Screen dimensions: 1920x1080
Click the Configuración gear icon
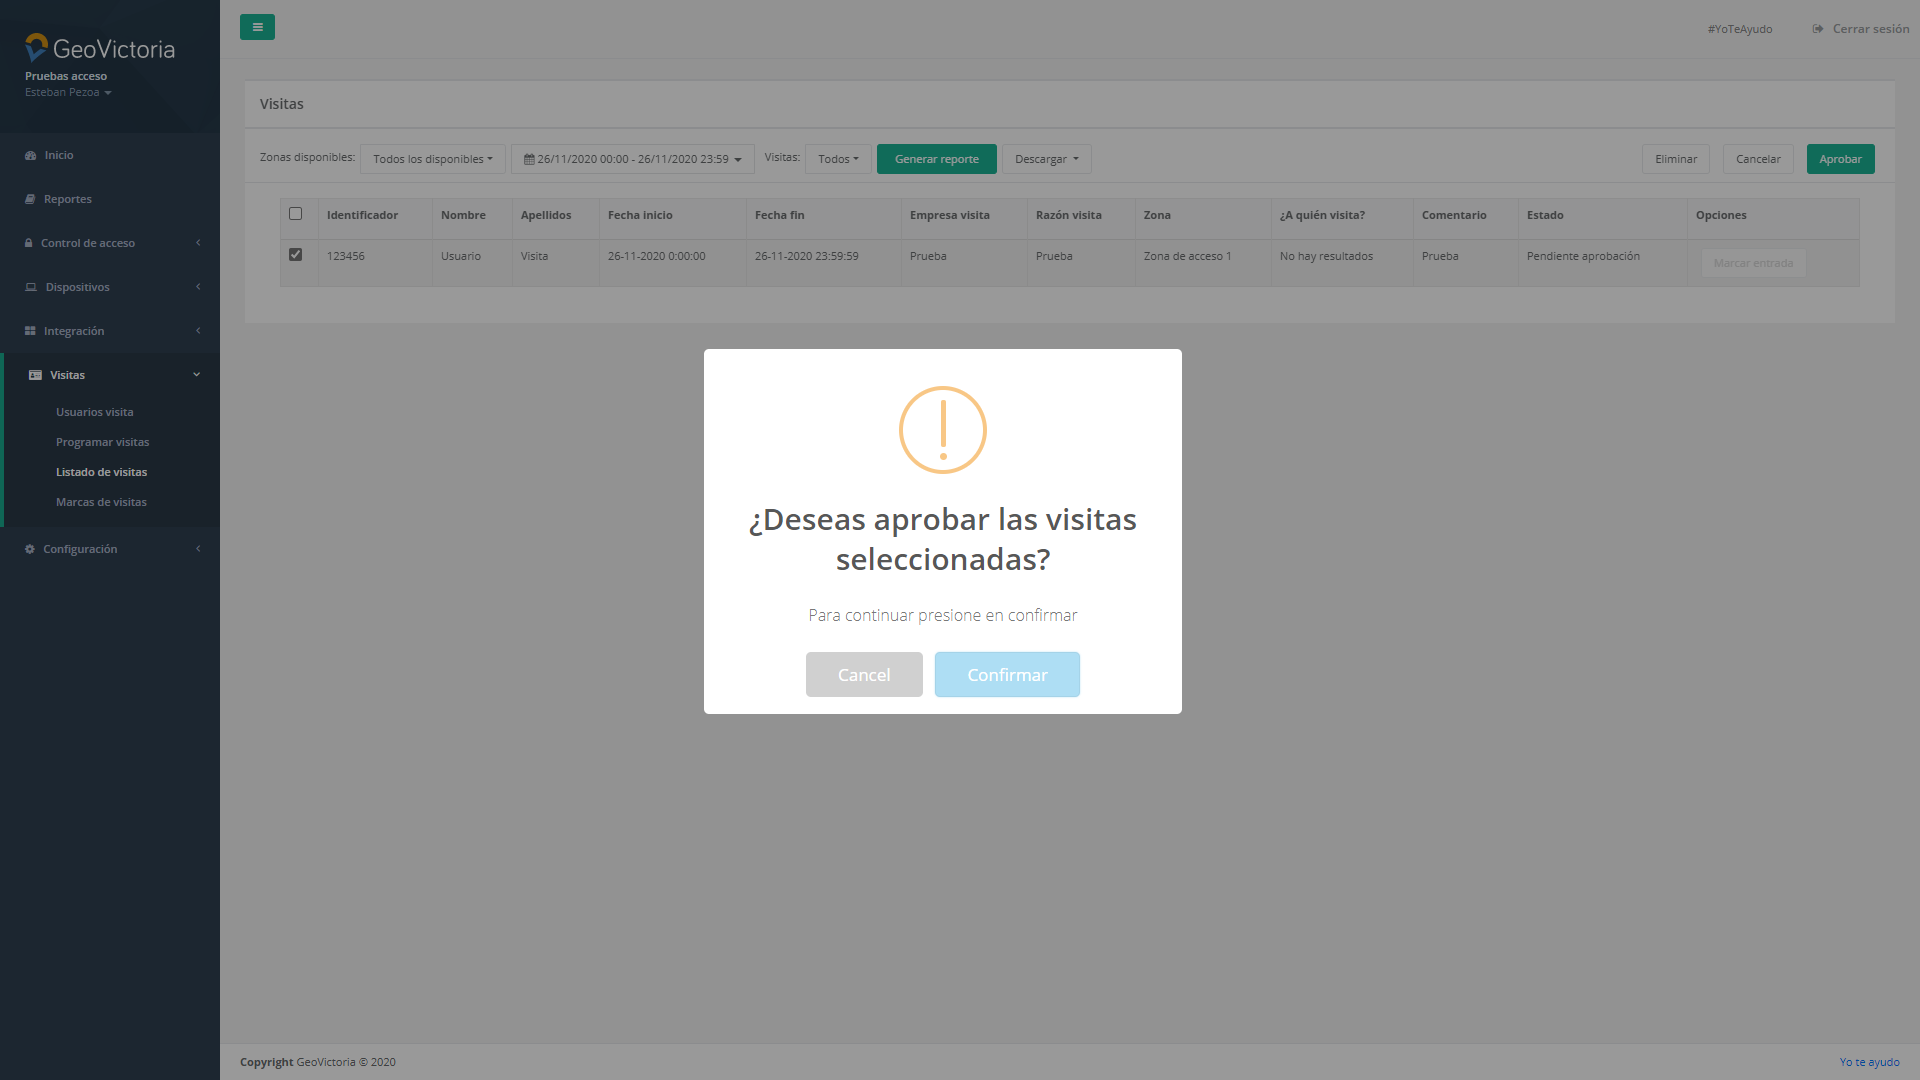30,549
